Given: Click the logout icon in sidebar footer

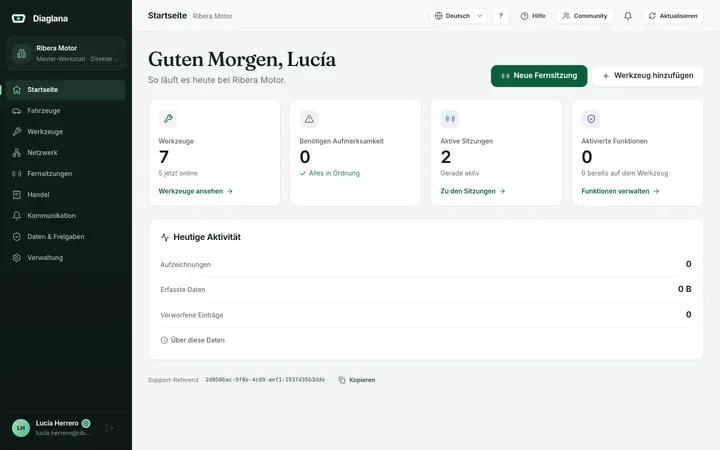Looking at the screenshot, I should point(109,428).
